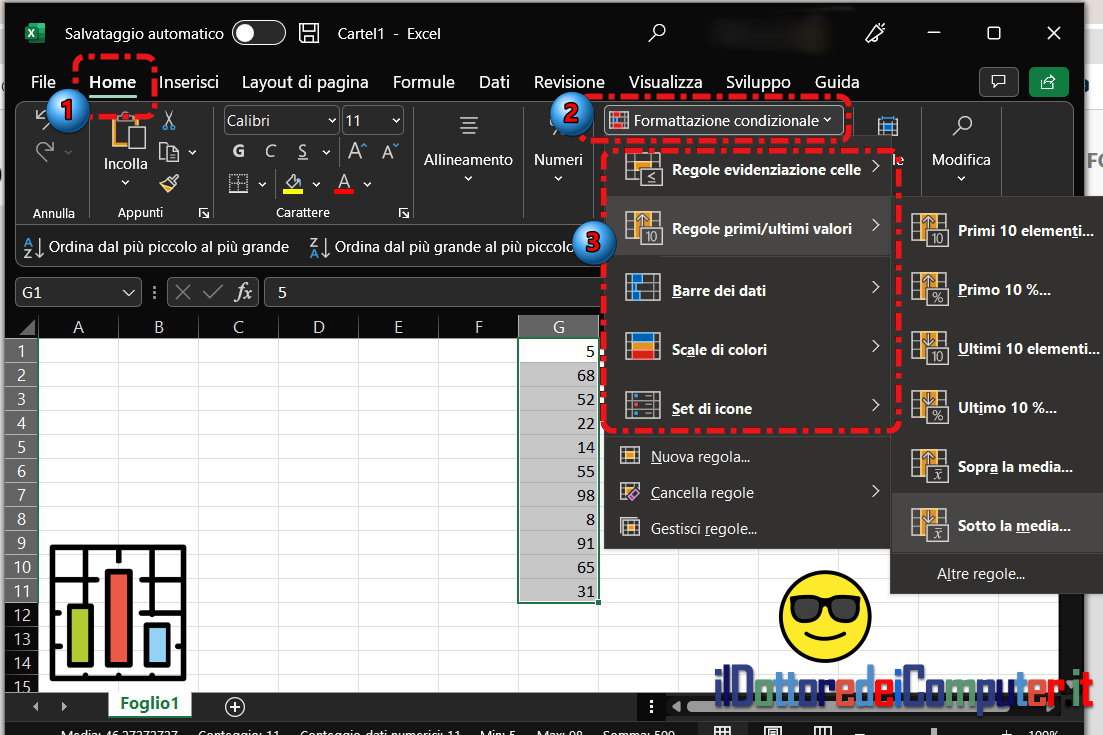This screenshot has height=735, width=1103.
Task: Select Primo 10 % rule
Action: 997,288
